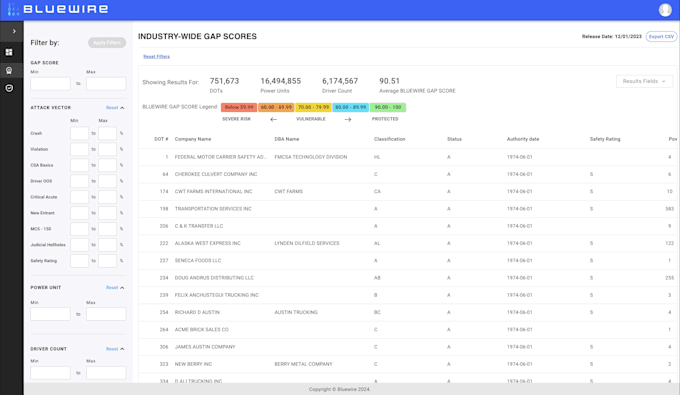The width and height of the screenshot is (680, 395).
Task: Click the Apply Filters button
Action: (107, 42)
